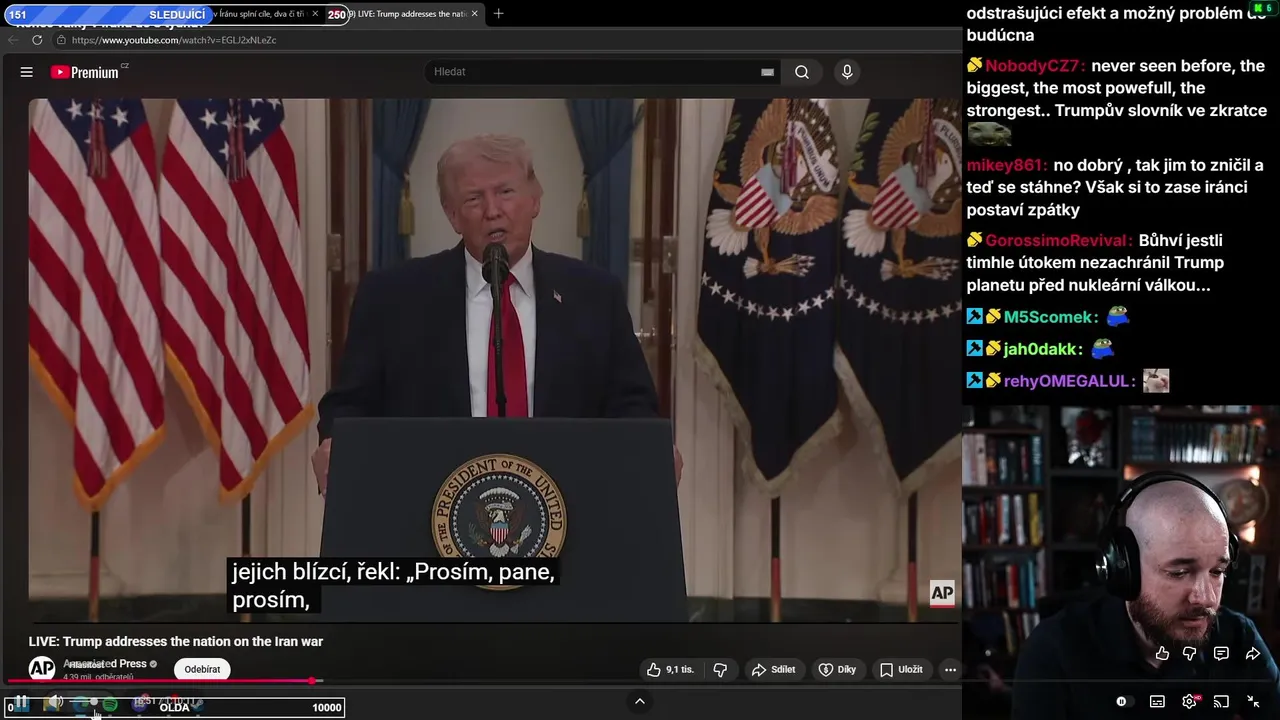1280x720 pixels.
Task: Click chat username GorossimoRevival
Action: pos(1058,240)
